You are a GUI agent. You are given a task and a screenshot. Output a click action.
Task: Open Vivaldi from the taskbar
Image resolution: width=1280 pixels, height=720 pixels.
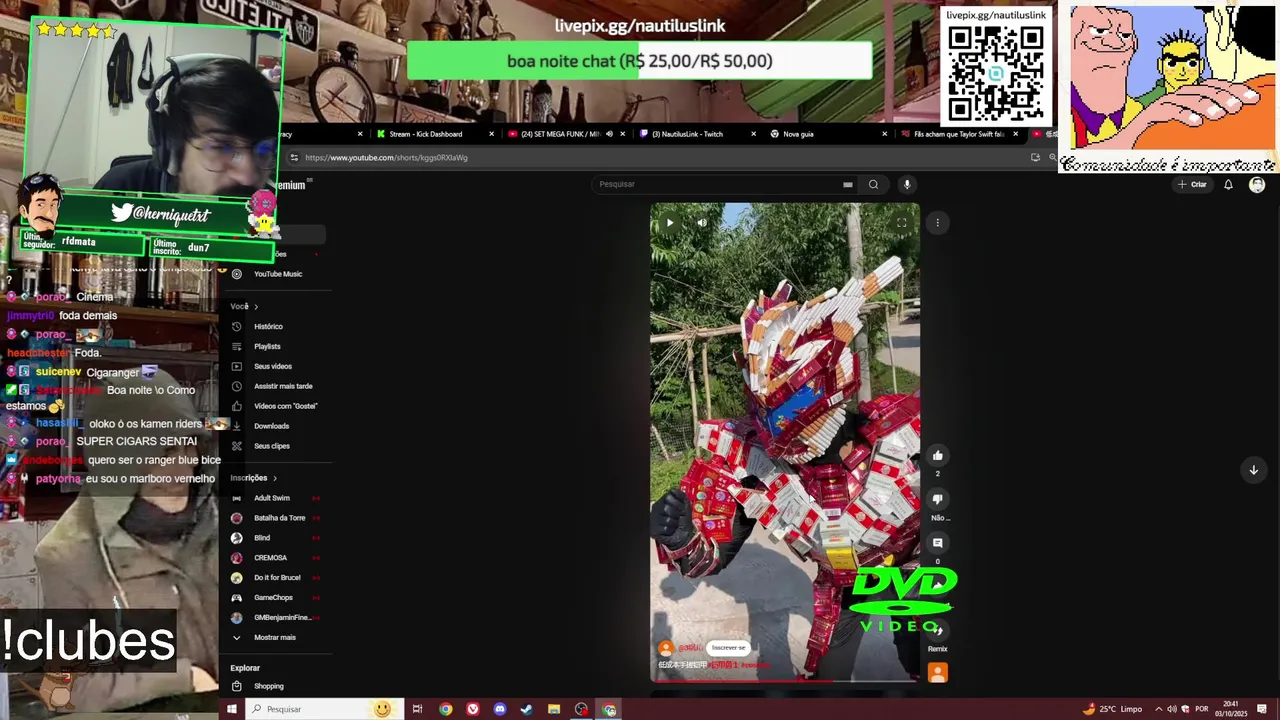pyautogui.click(x=473, y=709)
